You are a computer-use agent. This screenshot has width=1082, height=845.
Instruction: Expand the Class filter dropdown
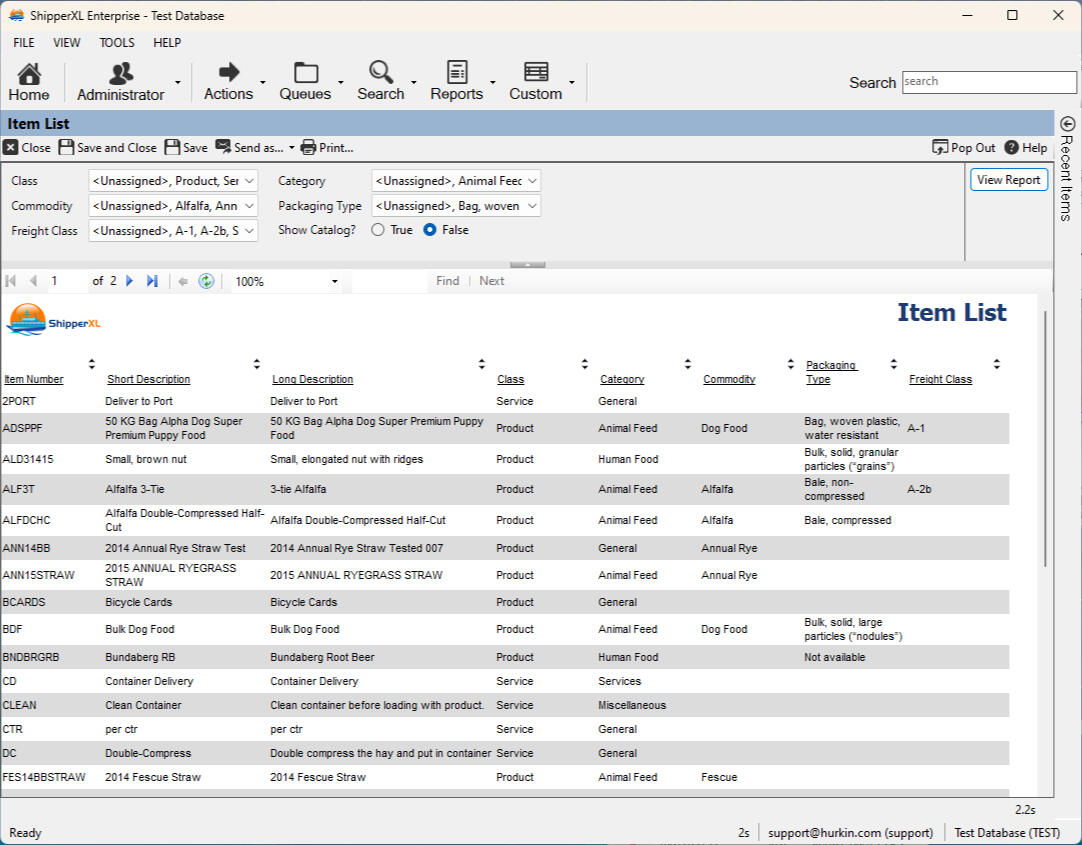(249, 181)
